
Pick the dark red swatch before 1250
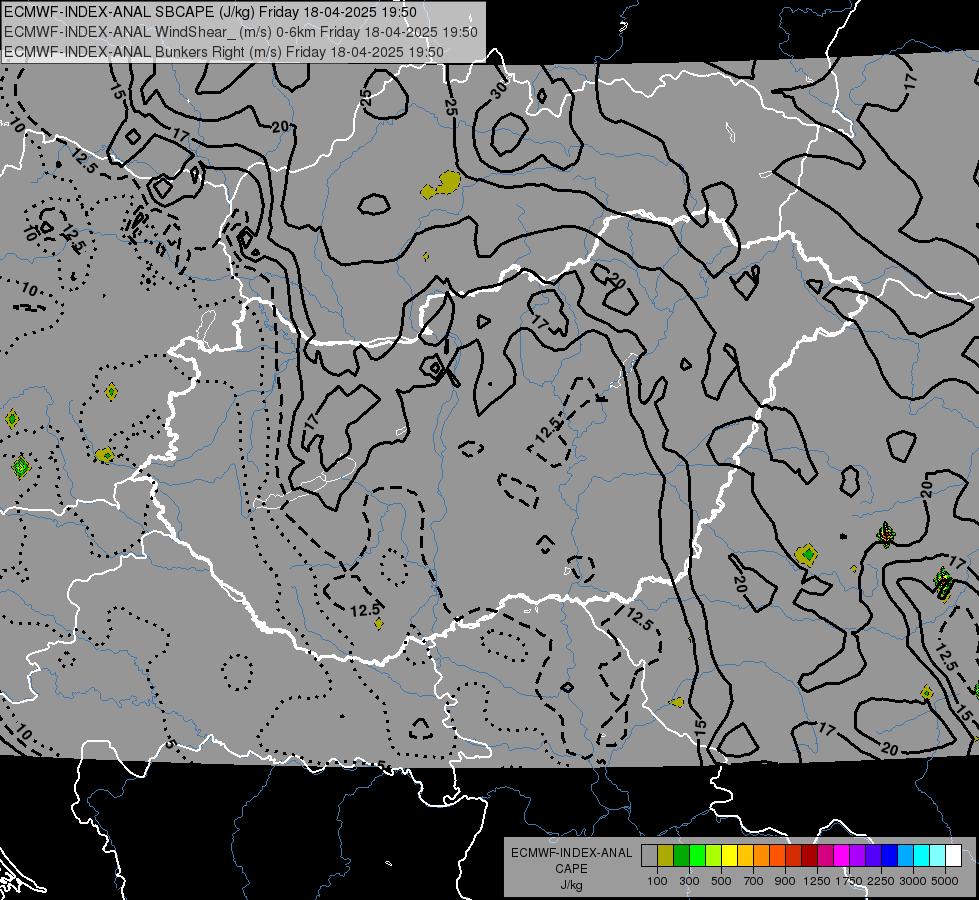810,856
